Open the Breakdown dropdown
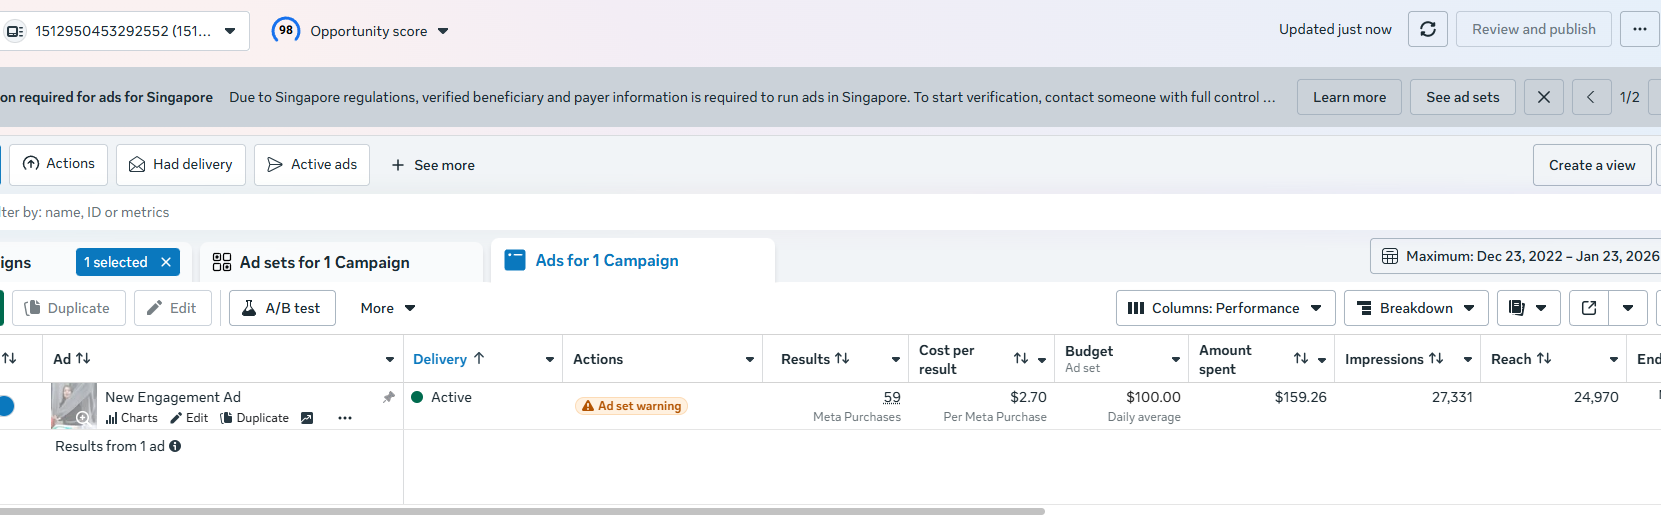1661x520 pixels. coord(1415,308)
